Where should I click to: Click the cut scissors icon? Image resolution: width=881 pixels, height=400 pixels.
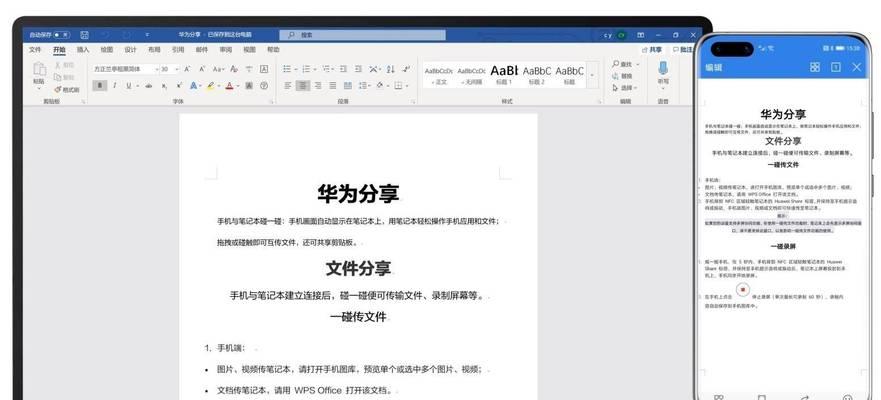click(57, 65)
